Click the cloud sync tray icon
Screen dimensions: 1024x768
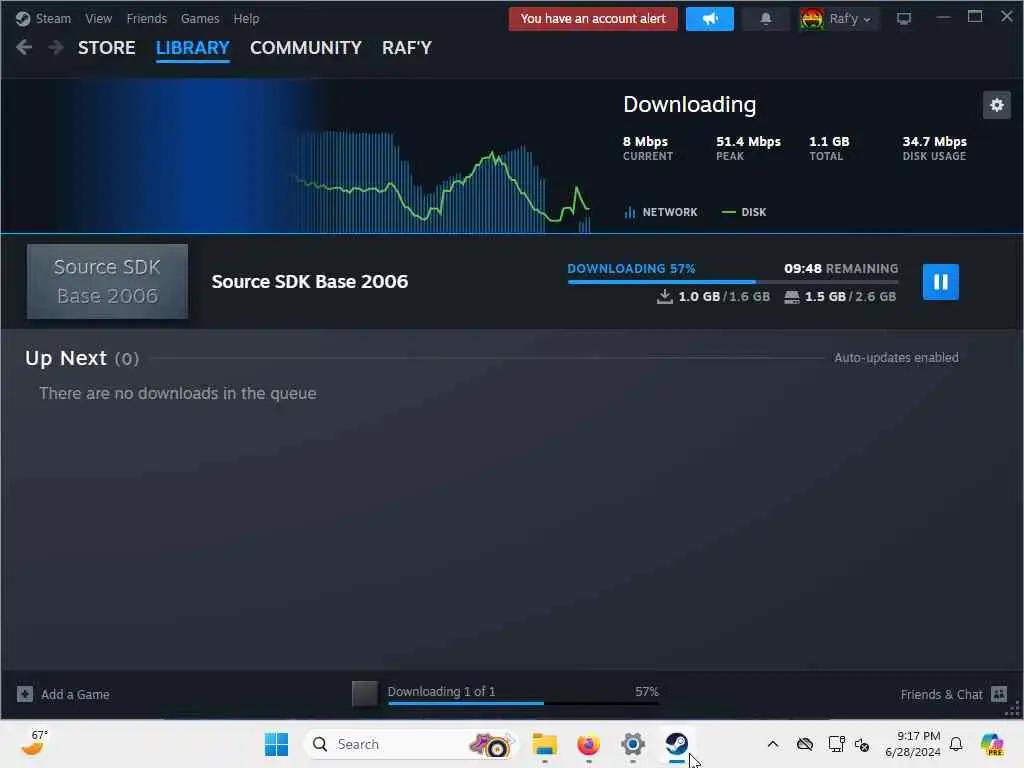(x=805, y=744)
